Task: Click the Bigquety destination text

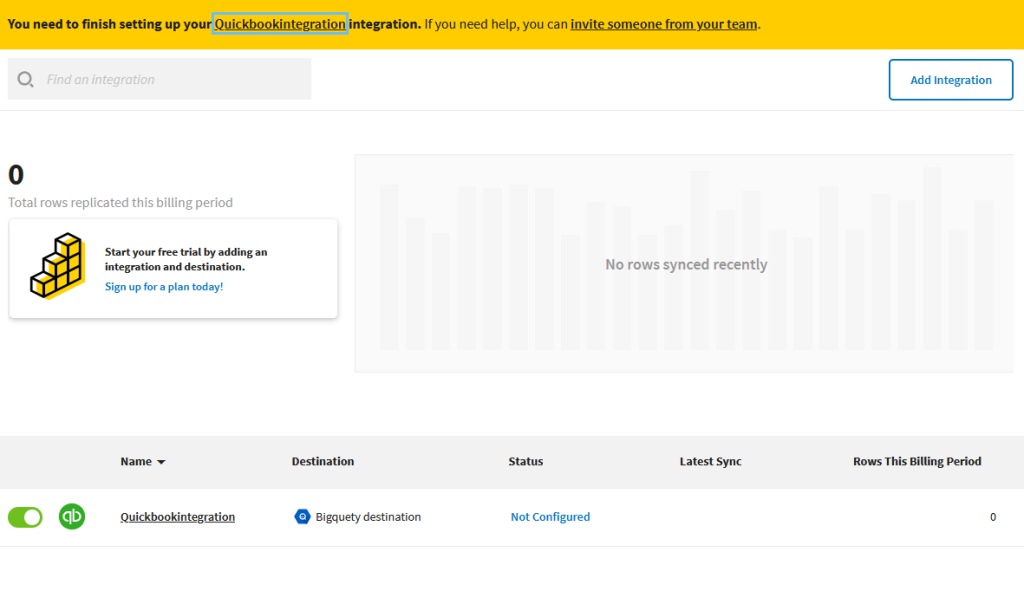Action: coord(368,517)
